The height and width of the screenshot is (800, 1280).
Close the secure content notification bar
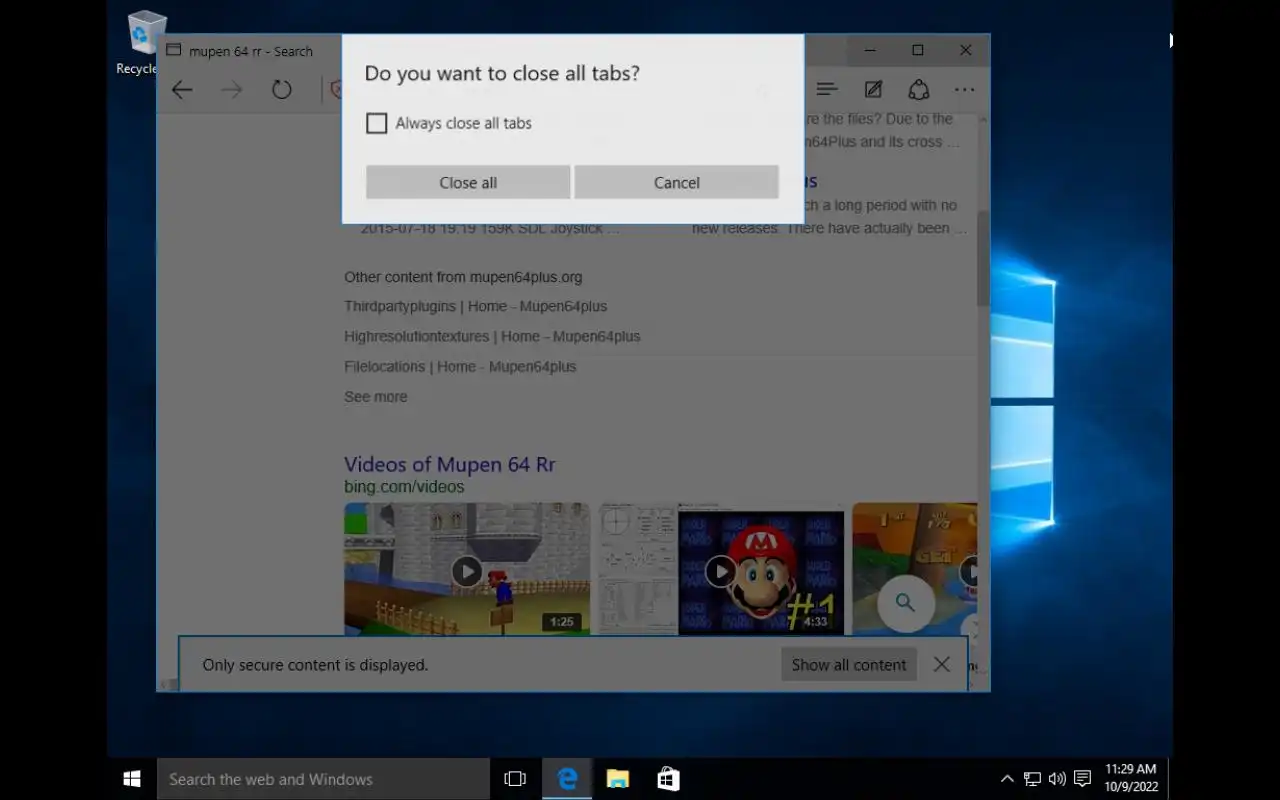941,664
